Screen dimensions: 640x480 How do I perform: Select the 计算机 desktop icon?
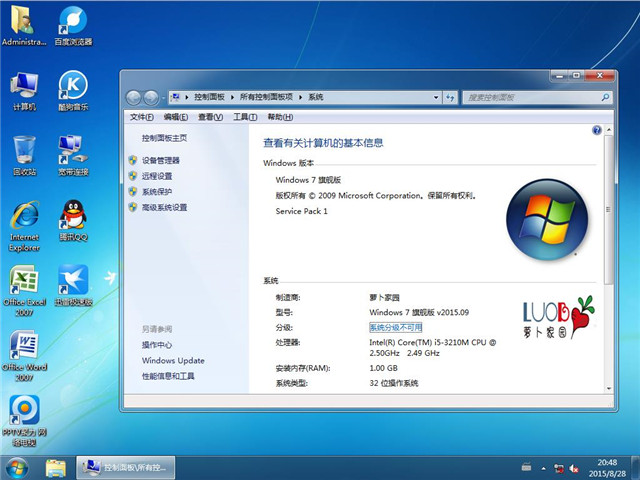(x=24, y=91)
